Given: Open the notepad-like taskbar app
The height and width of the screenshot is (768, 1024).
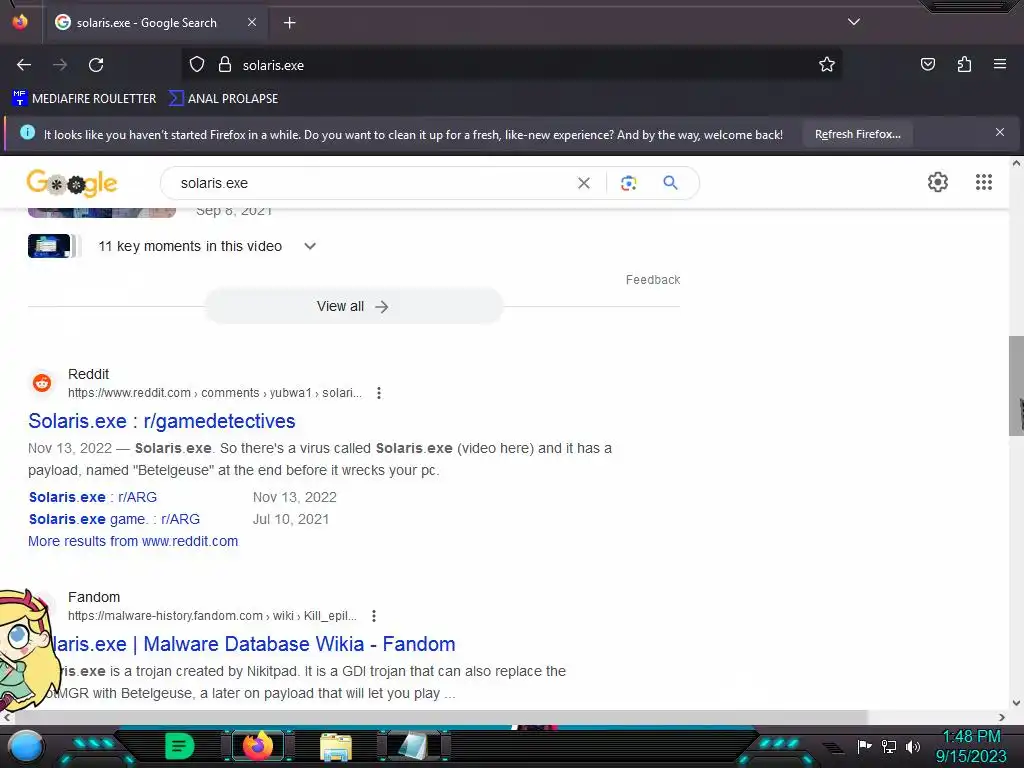Looking at the screenshot, I should pos(413,746).
